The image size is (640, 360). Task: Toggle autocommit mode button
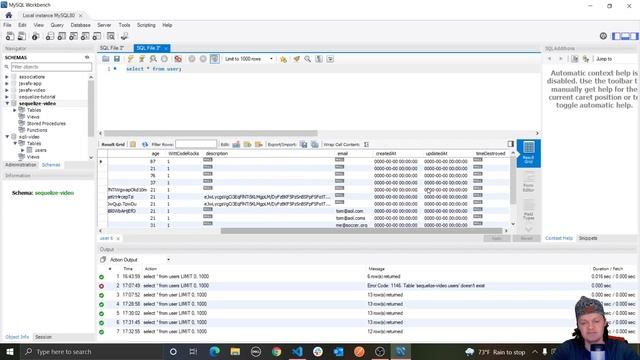tap(214, 59)
